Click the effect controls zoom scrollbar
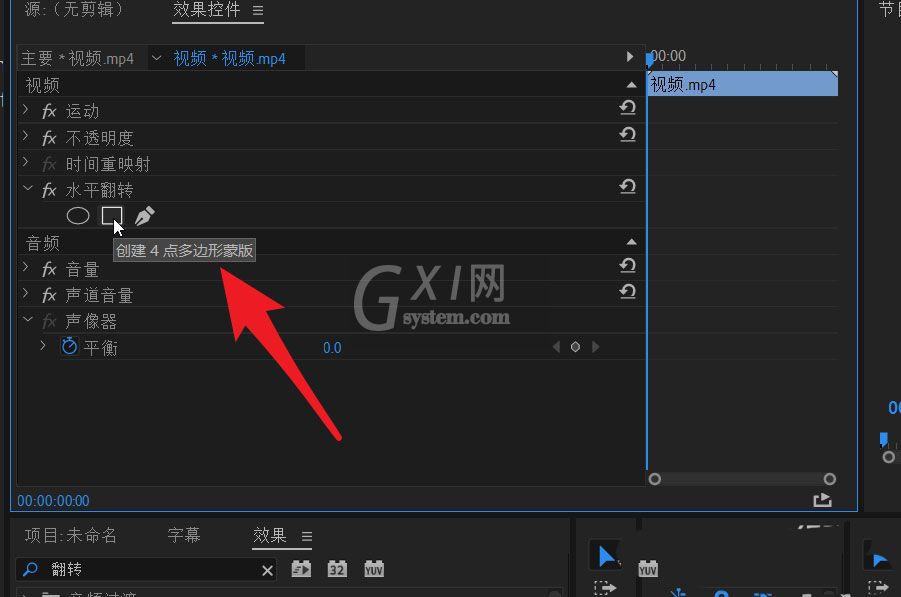Viewport: 901px width, 597px height. click(x=742, y=479)
